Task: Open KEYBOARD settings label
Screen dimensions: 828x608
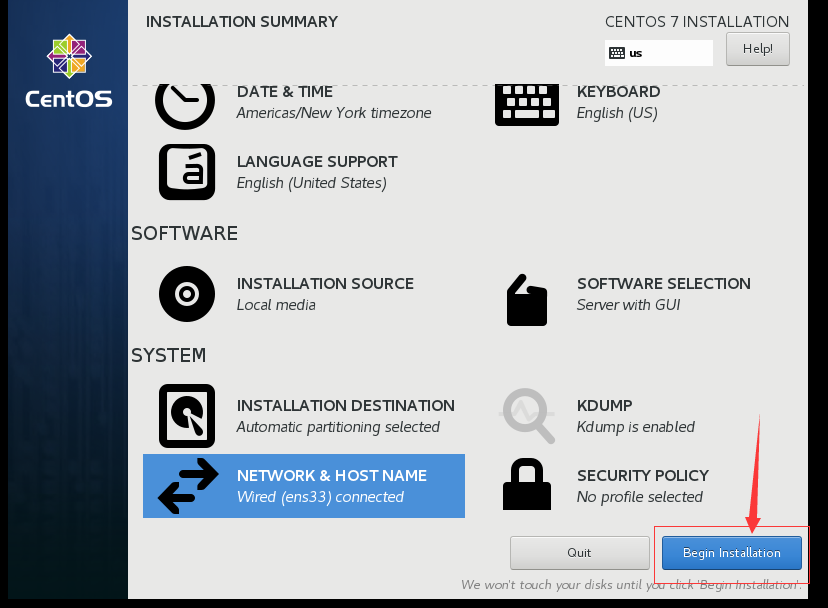Action: click(618, 92)
